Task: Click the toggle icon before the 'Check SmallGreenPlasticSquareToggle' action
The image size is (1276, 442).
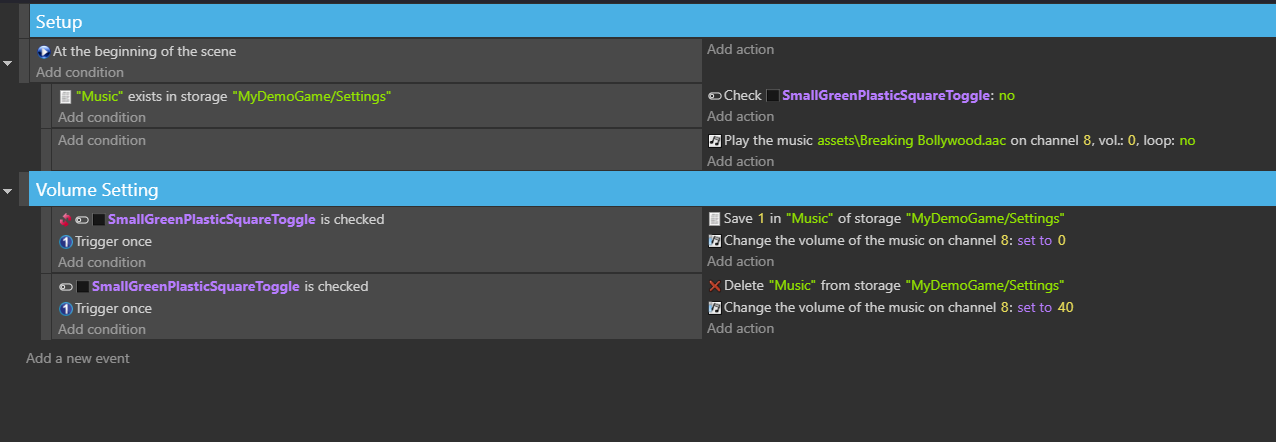Action: click(714, 95)
